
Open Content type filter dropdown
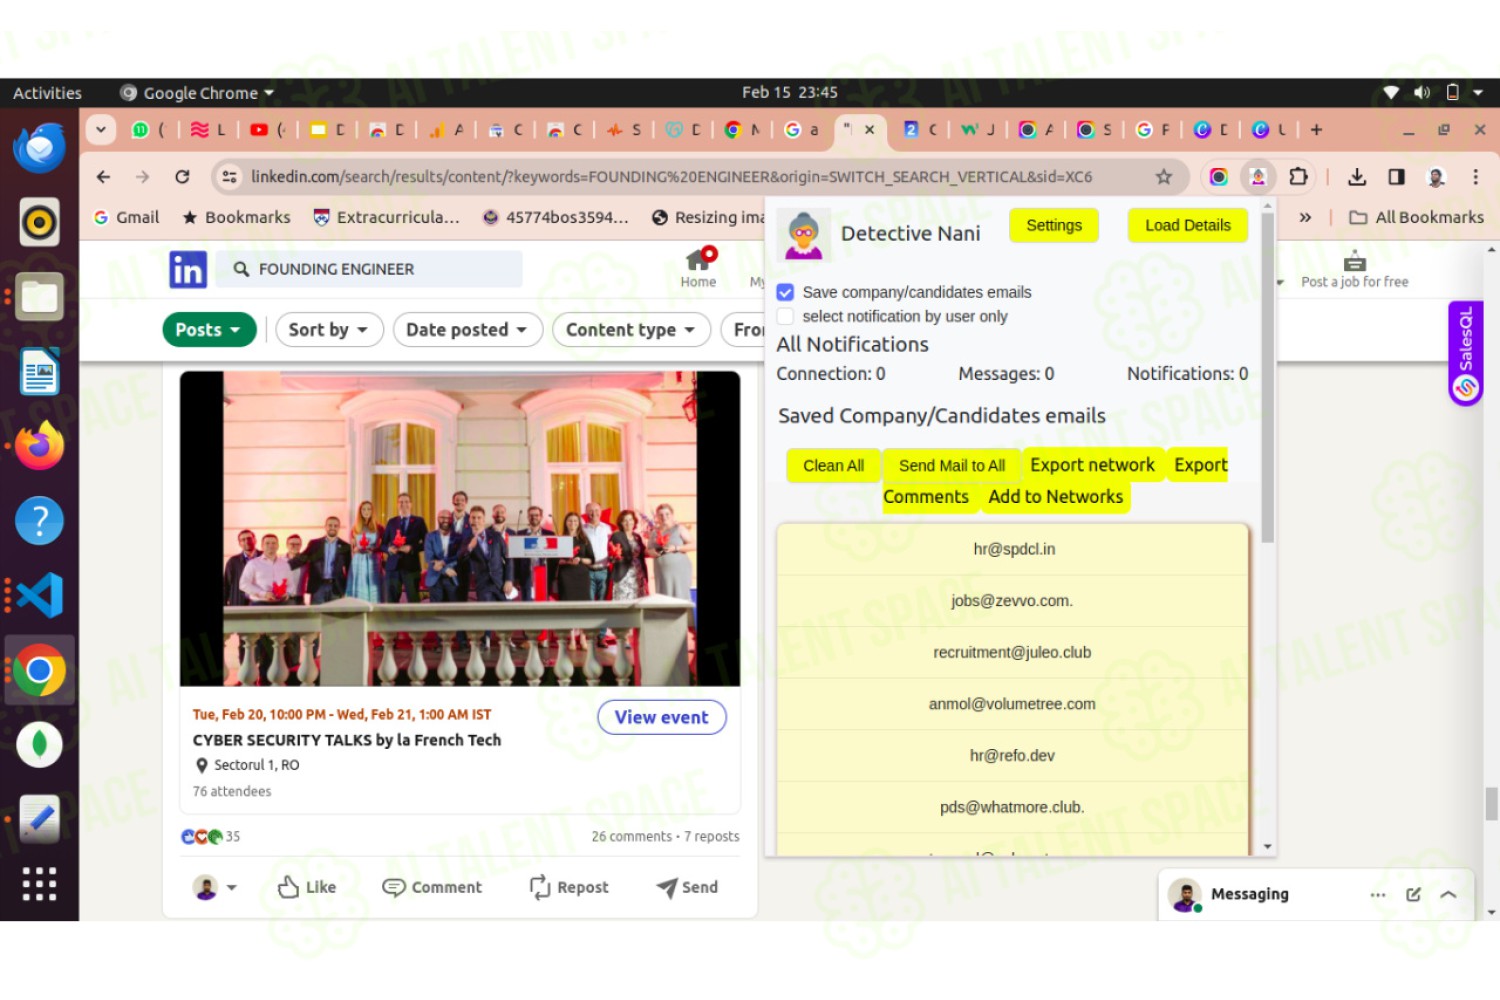[x=631, y=330]
